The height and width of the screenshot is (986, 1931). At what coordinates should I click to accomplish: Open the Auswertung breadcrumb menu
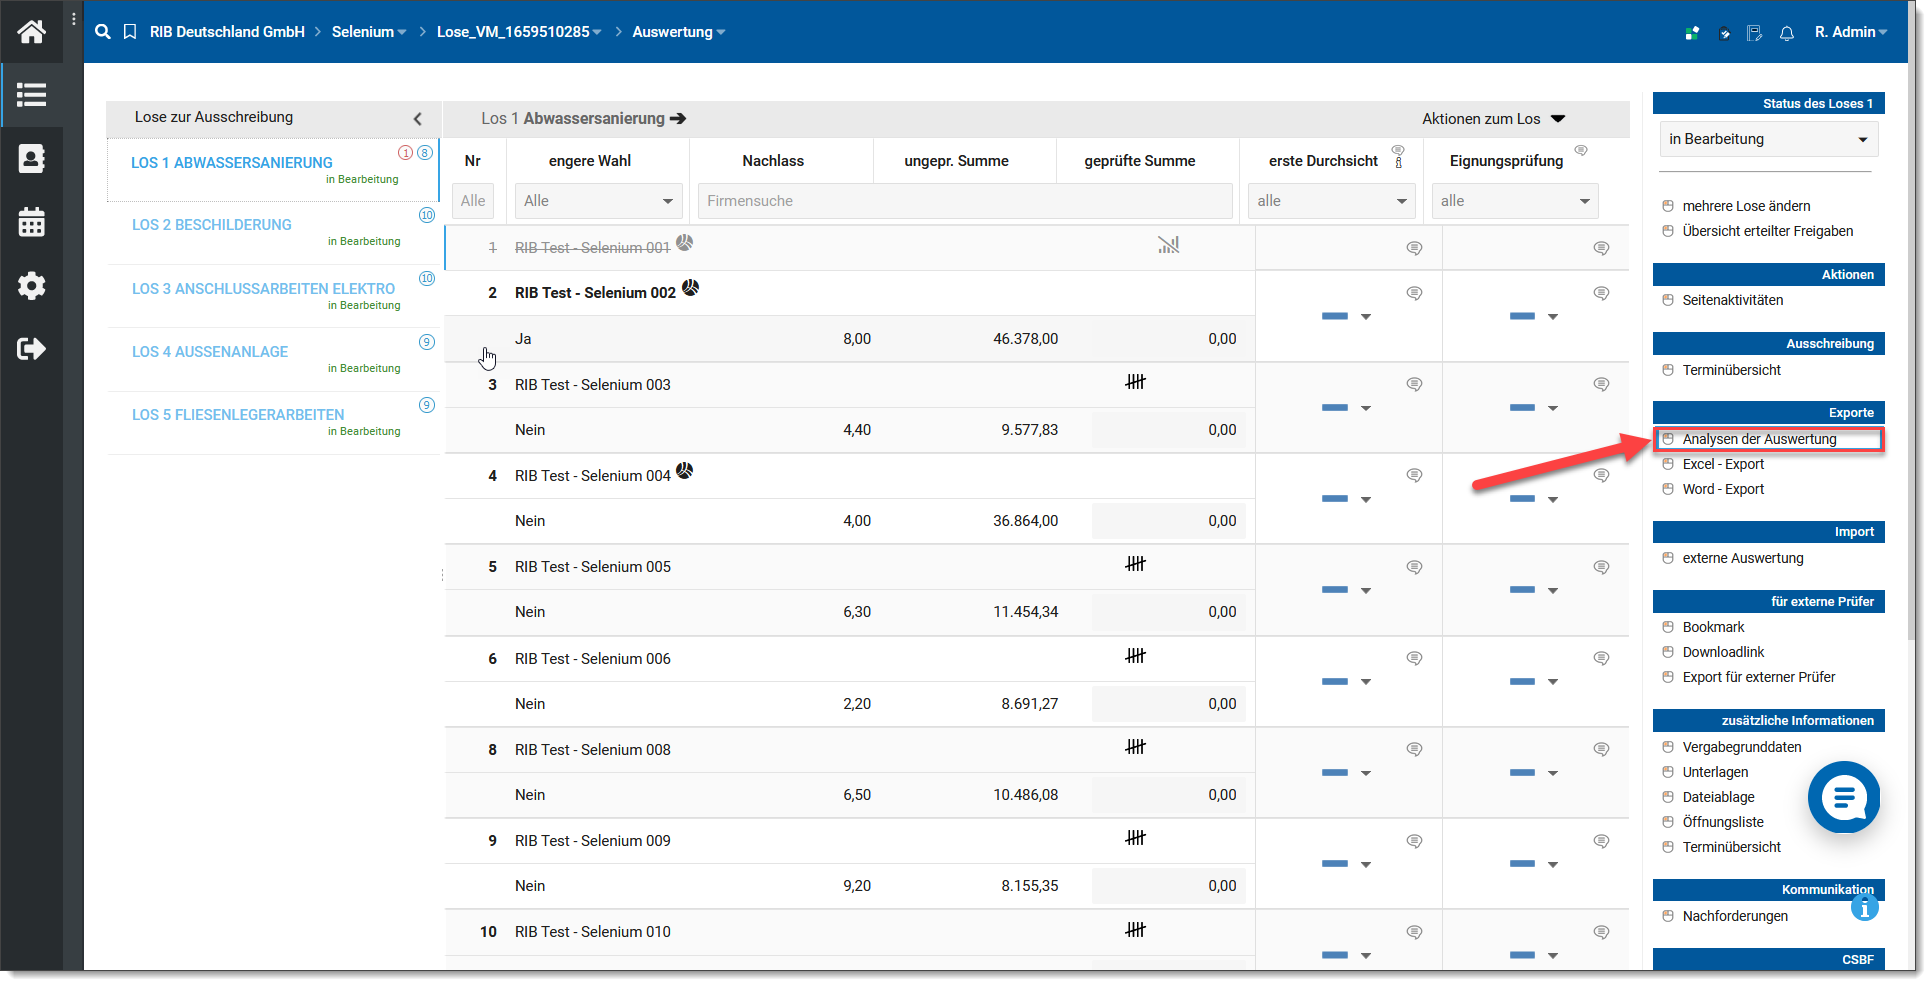678,32
